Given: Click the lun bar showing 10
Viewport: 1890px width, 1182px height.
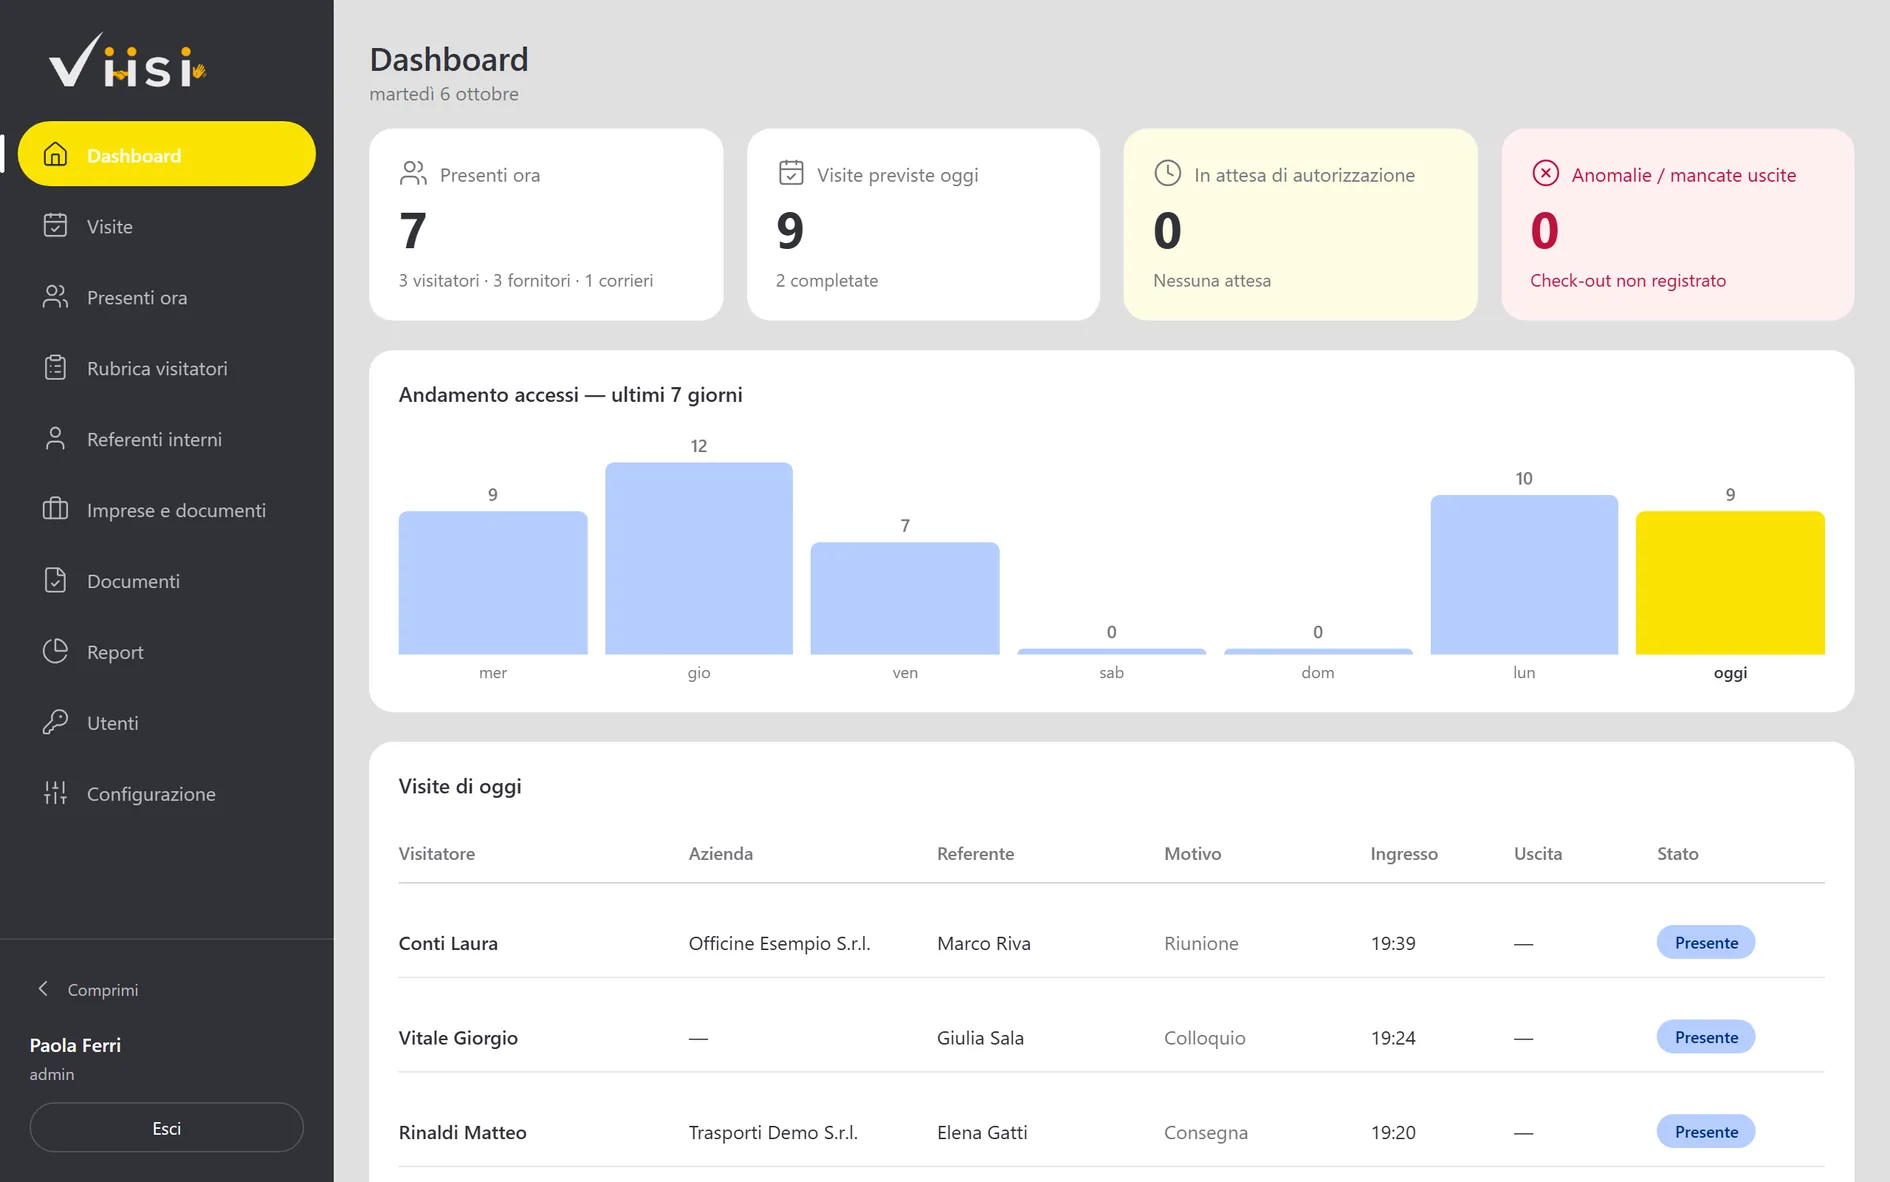Looking at the screenshot, I should [1524, 575].
